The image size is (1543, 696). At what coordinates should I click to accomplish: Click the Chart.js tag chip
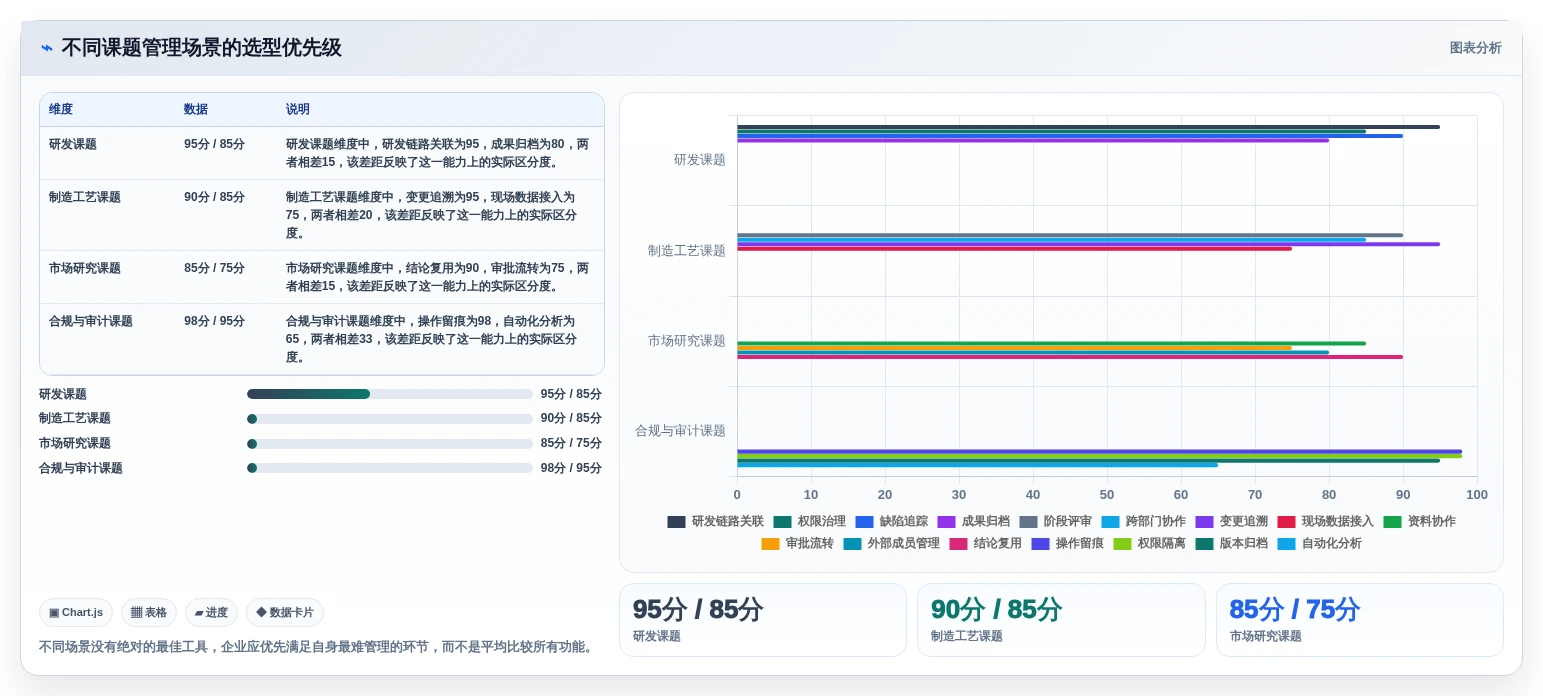click(x=76, y=613)
